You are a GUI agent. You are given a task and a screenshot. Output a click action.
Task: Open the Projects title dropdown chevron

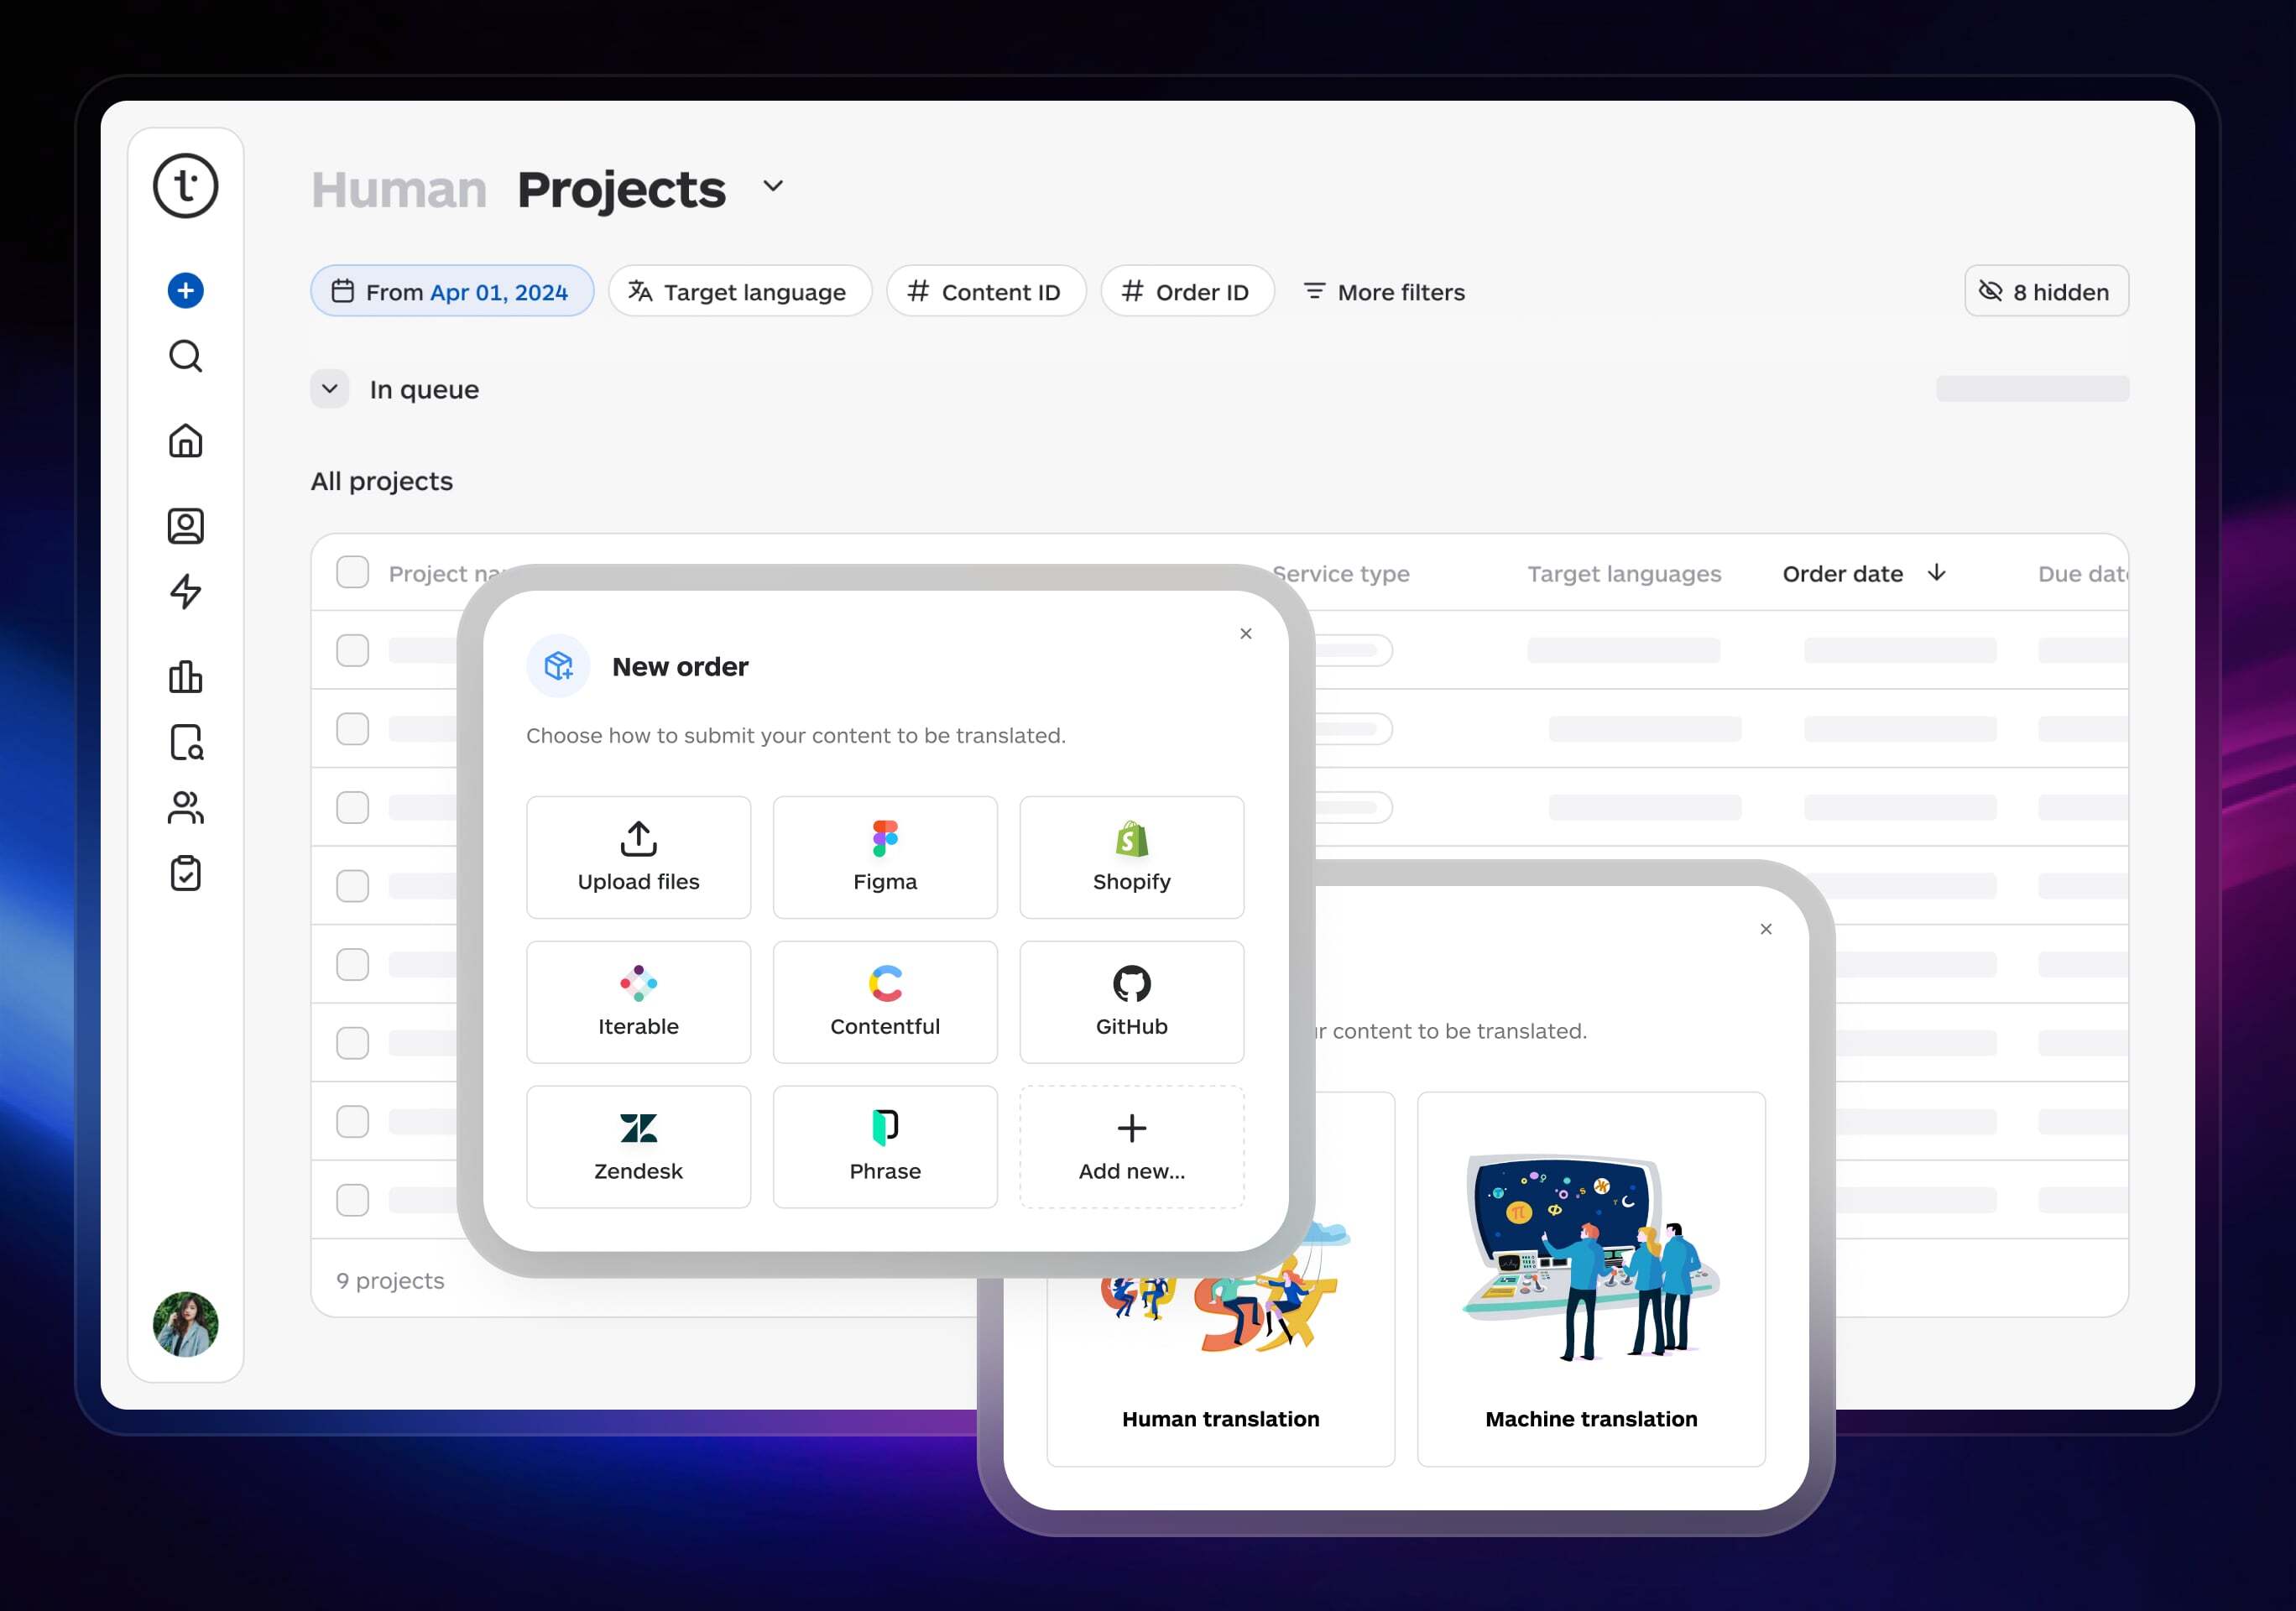tap(772, 186)
